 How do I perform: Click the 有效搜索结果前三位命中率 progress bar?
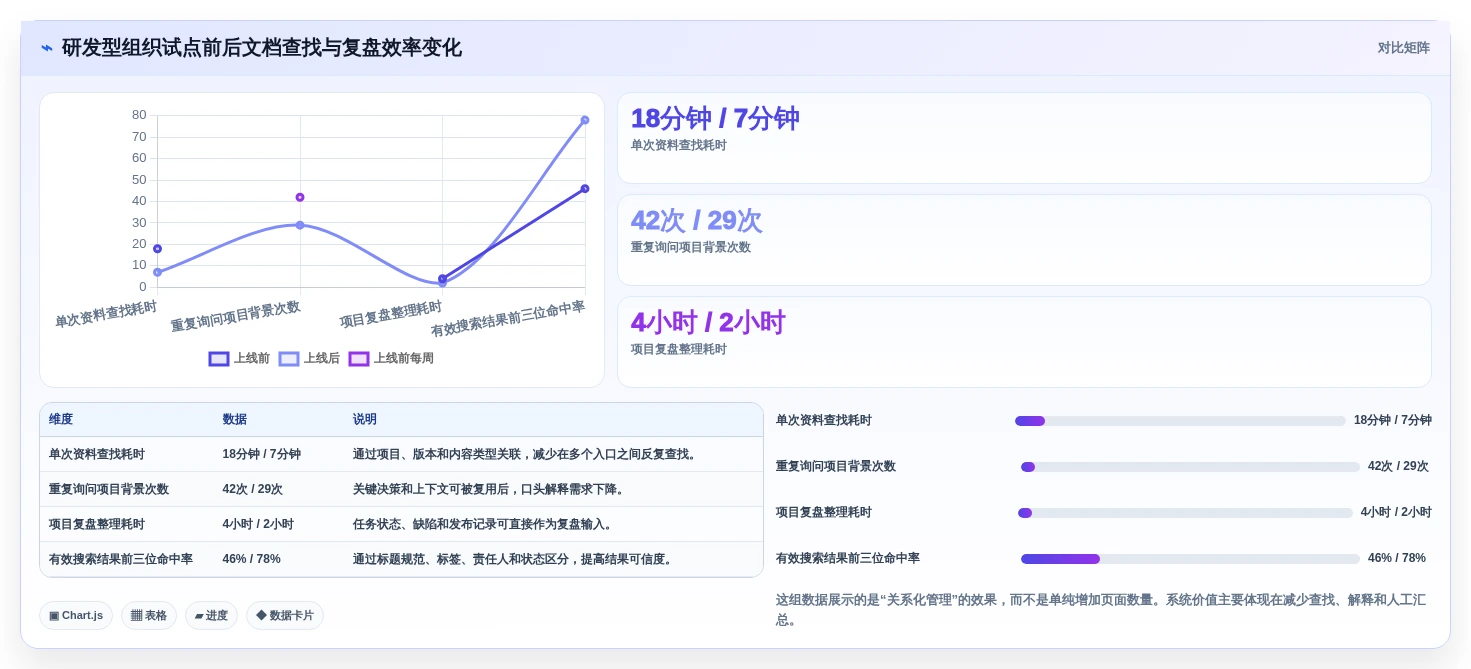click(1190, 559)
